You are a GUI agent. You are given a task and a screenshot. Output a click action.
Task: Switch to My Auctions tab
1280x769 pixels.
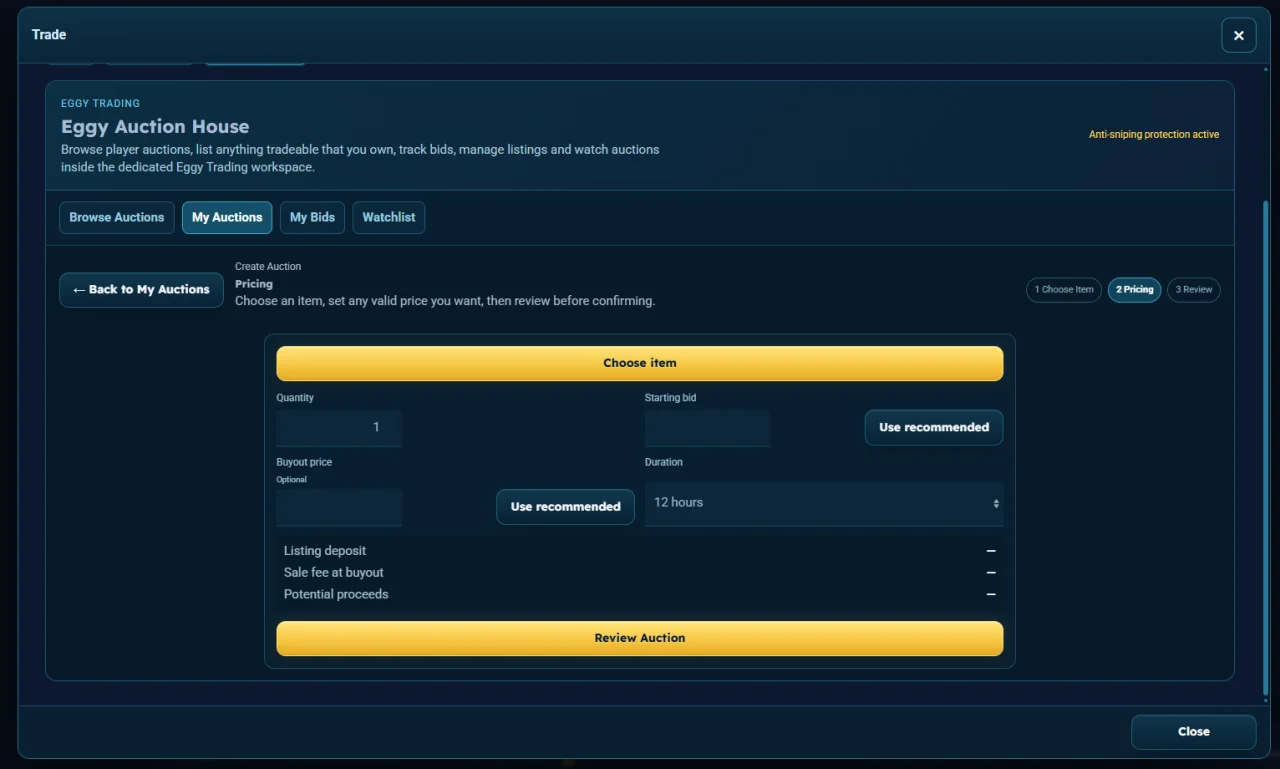point(227,217)
